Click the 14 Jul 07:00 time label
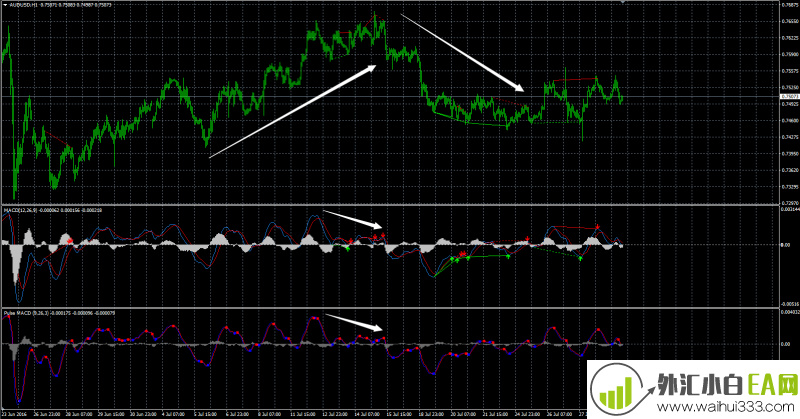 pos(367,414)
